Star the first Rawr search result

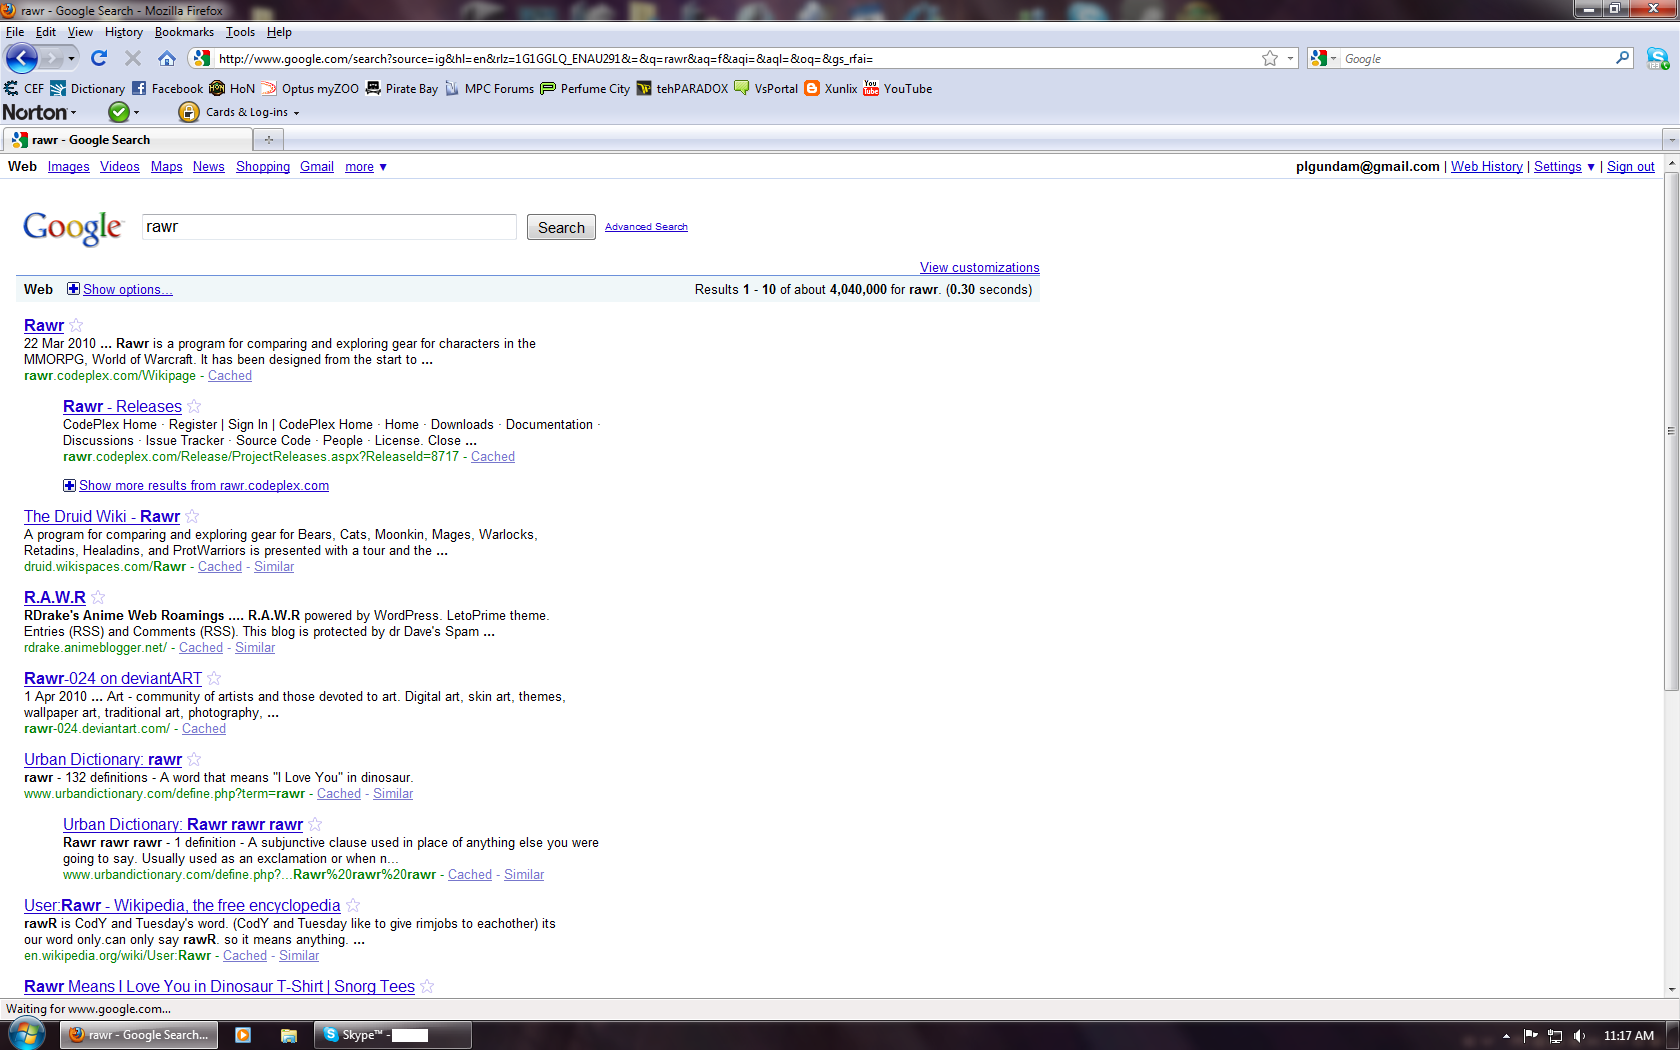point(76,325)
